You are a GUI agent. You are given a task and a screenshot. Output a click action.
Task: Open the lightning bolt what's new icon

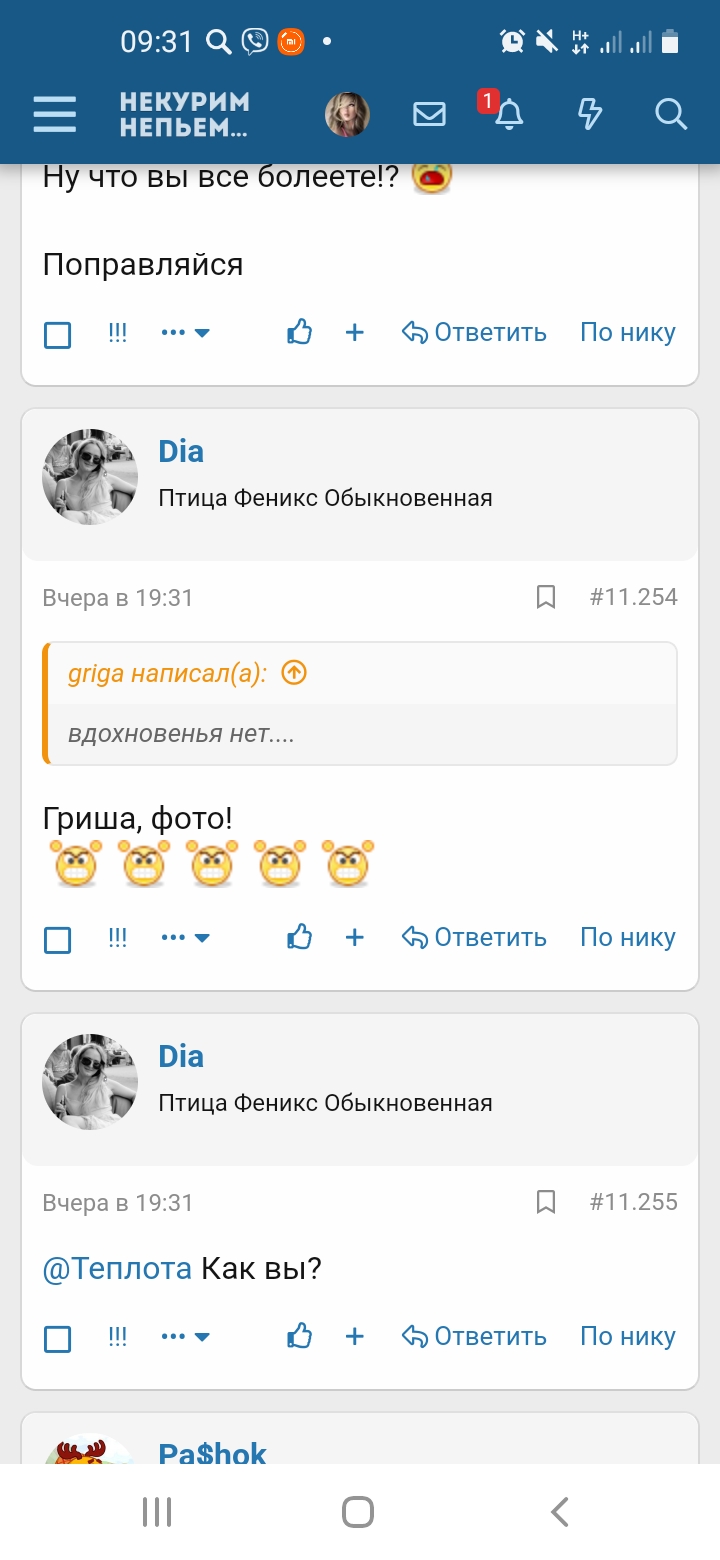pos(590,114)
